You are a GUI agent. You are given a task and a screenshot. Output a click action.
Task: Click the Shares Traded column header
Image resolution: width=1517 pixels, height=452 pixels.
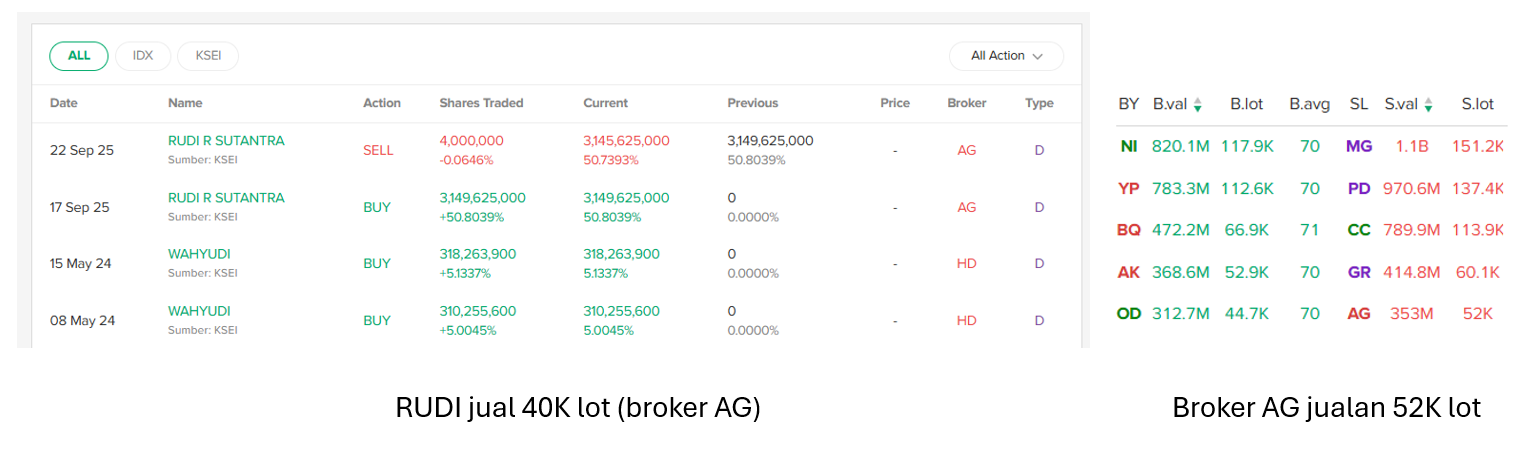click(x=481, y=103)
